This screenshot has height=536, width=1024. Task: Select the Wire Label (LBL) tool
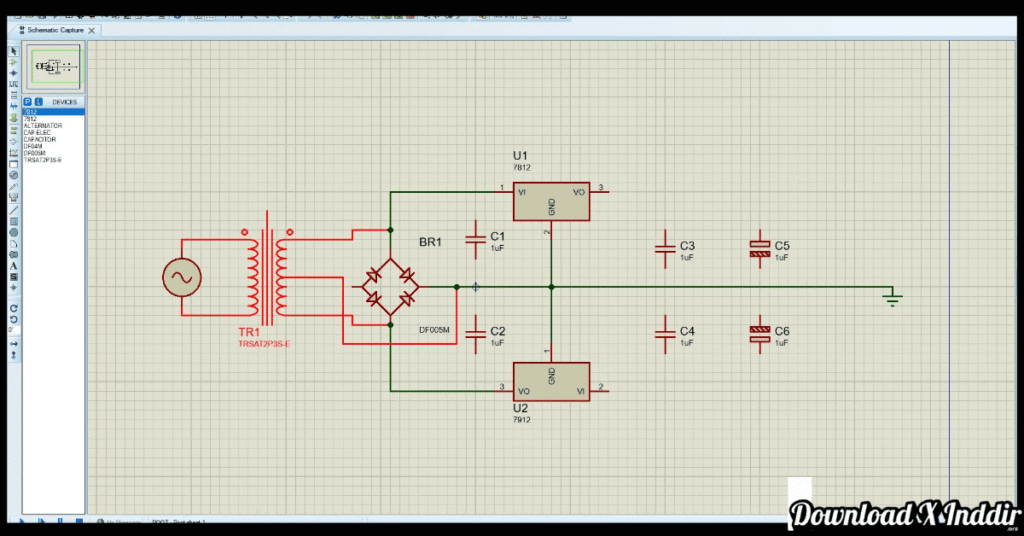click(x=14, y=85)
